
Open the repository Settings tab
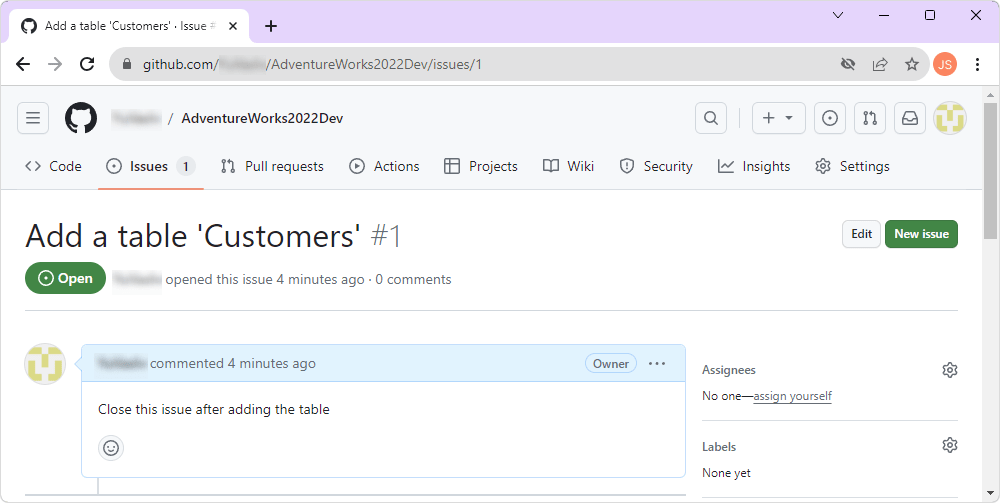pyautogui.click(x=852, y=166)
